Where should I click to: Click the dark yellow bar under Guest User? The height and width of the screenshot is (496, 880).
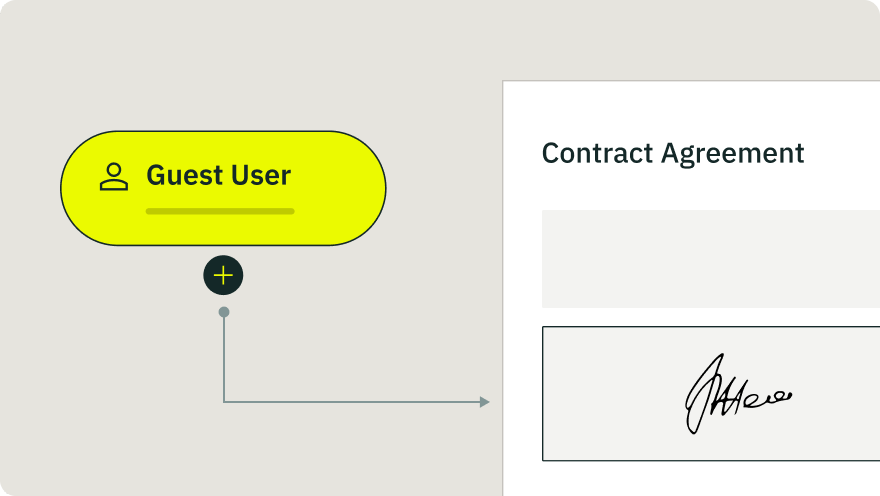click(220, 212)
